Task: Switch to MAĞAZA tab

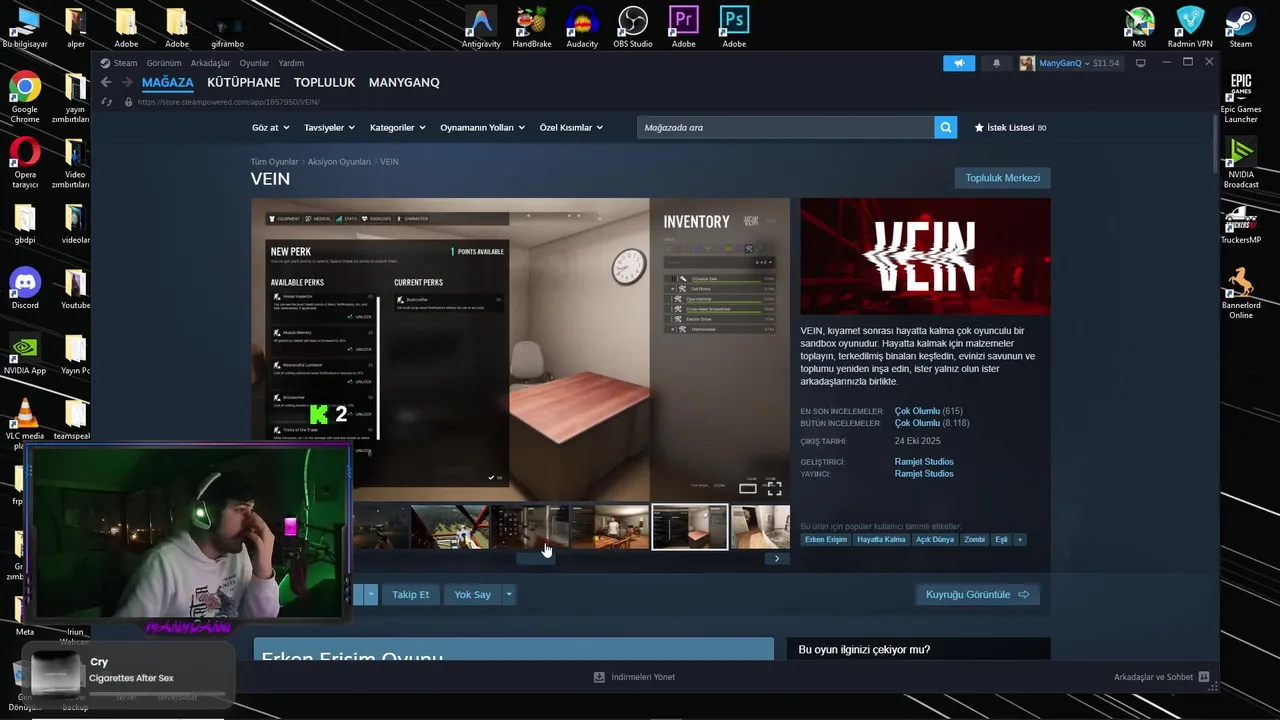Action: click(x=168, y=82)
